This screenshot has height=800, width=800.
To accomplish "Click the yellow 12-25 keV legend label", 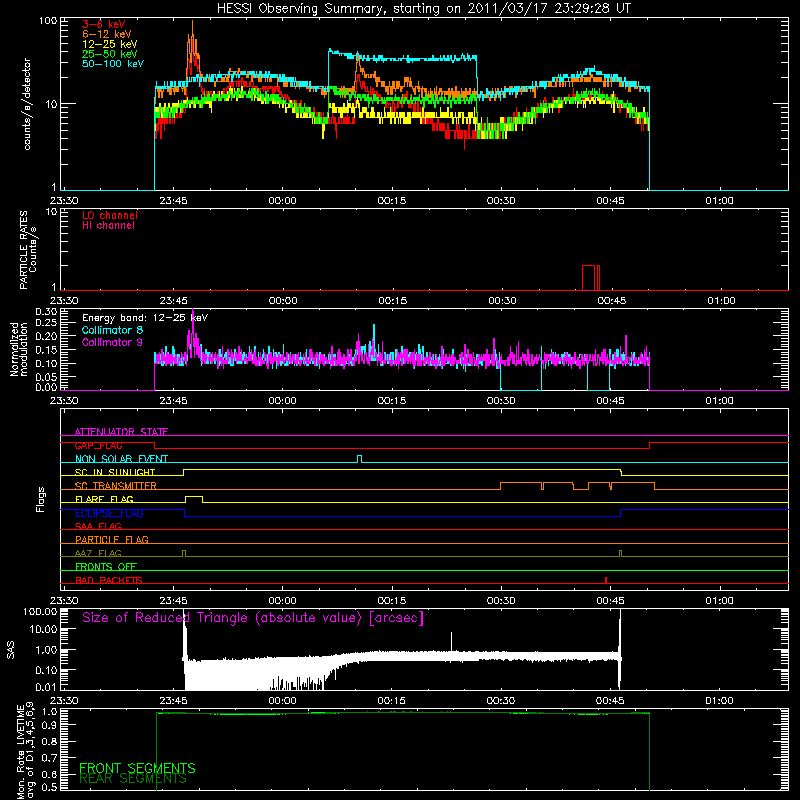I will [110, 44].
